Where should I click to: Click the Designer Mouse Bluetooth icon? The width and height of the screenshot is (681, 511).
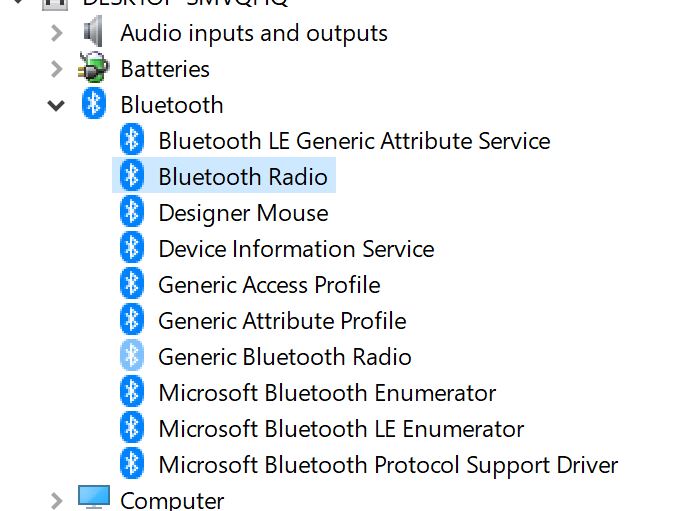coord(132,213)
